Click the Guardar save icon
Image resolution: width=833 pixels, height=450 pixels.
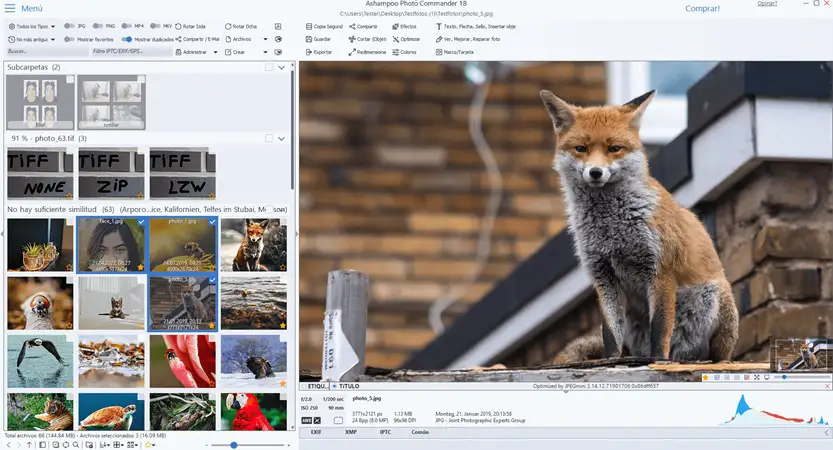[x=309, y=39]
